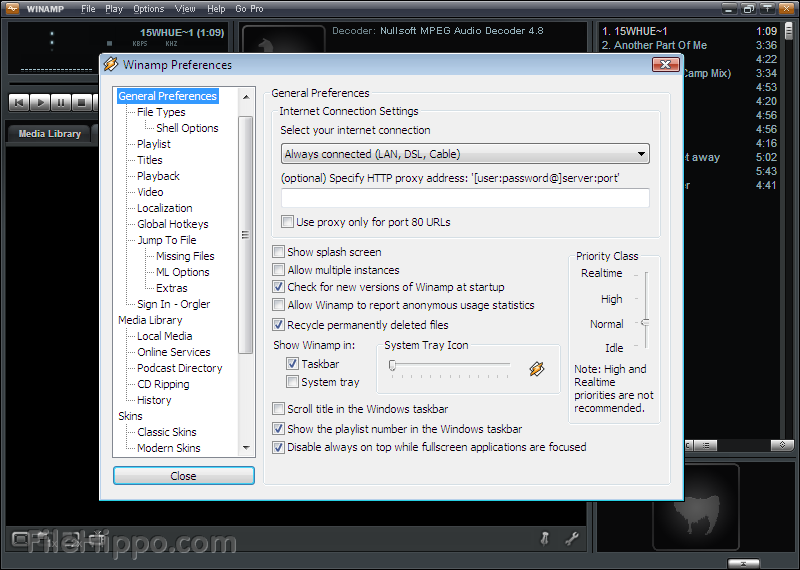Open the internet connection dropdown
The width and height of the screenshot is (800, 570).
pos(465,154)
